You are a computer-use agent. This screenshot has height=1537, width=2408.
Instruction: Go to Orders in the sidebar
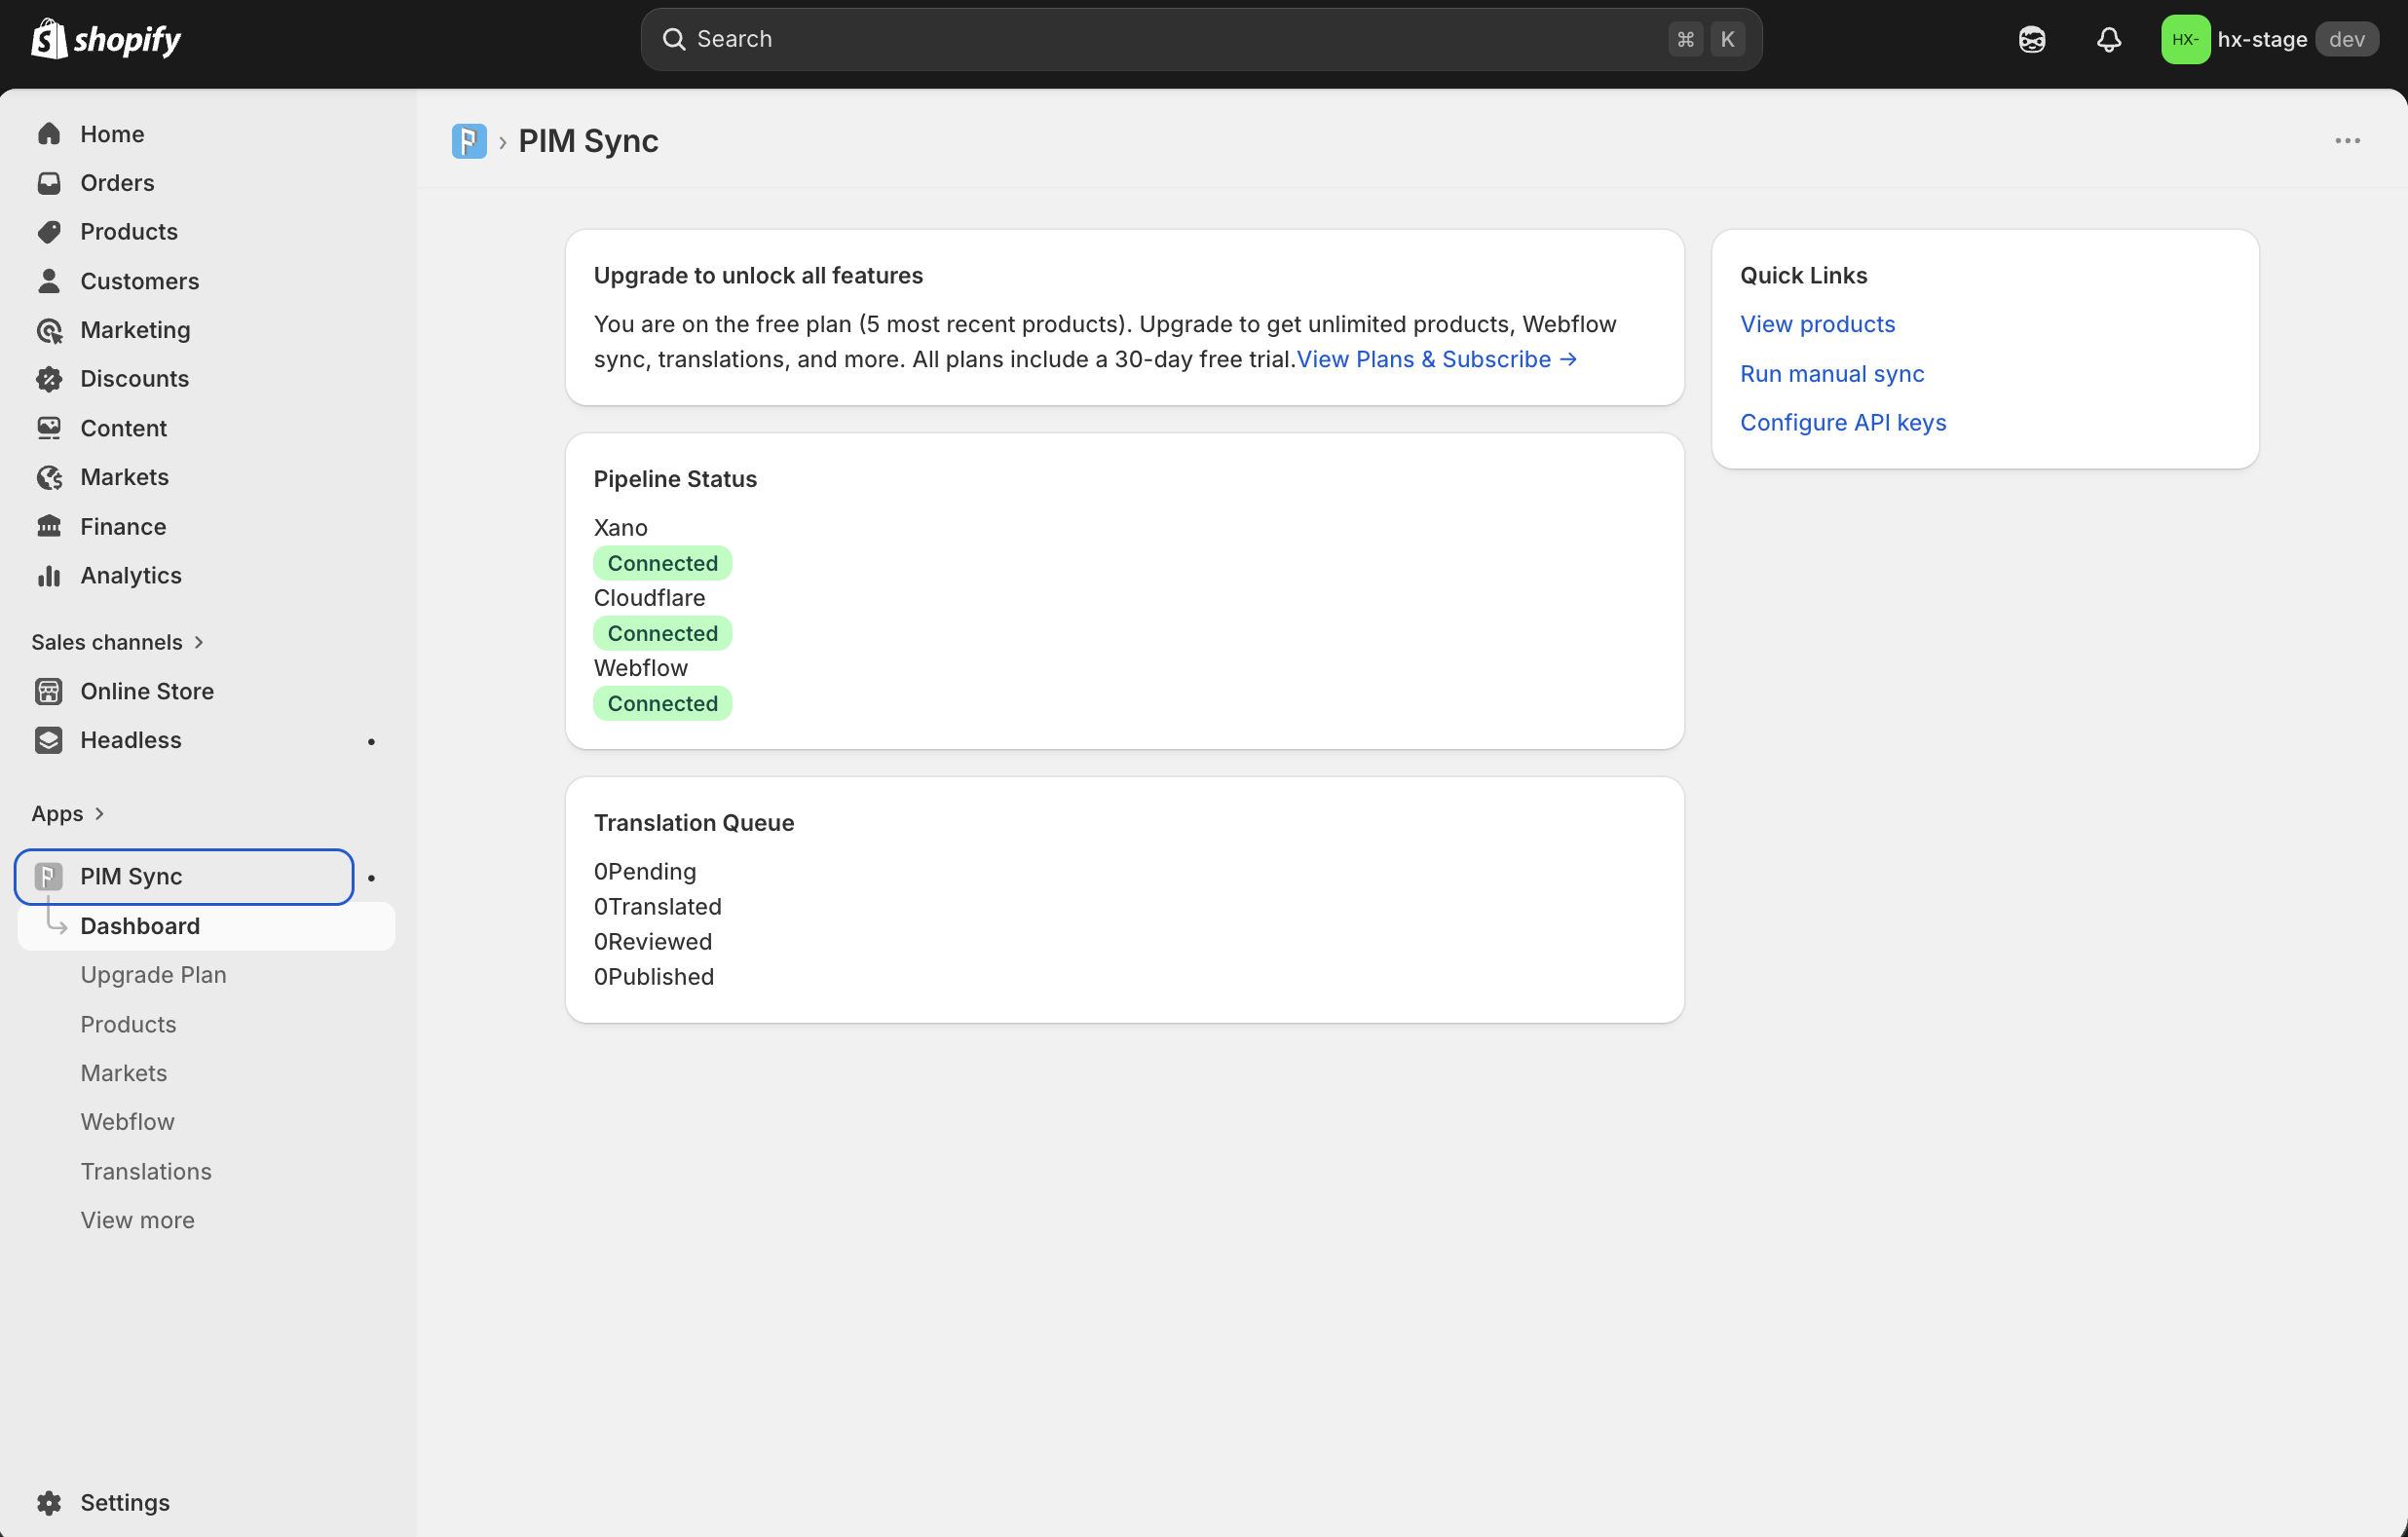click(206, 183)
